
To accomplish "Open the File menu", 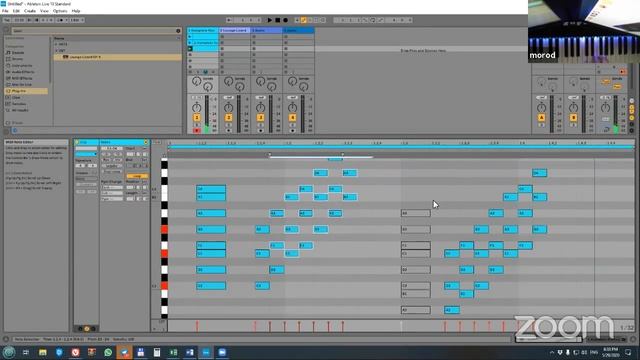I will point(5,11).
